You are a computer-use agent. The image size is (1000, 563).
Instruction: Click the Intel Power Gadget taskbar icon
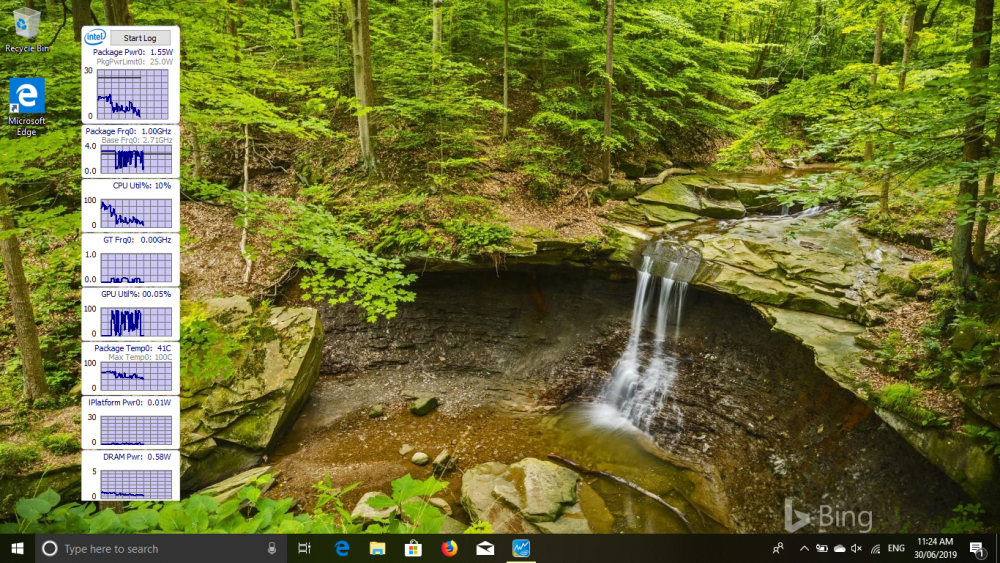[x=521, y=548]
